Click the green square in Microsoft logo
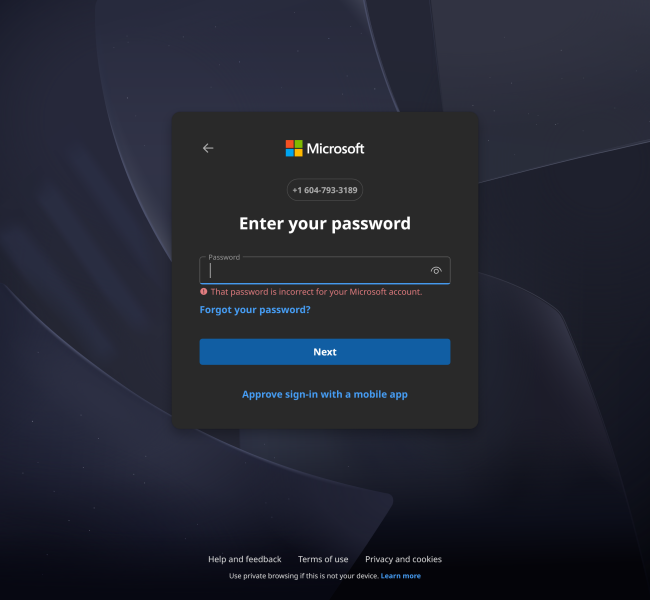The image size is (650, 600). pyautogui.click(x=298, y=144)
